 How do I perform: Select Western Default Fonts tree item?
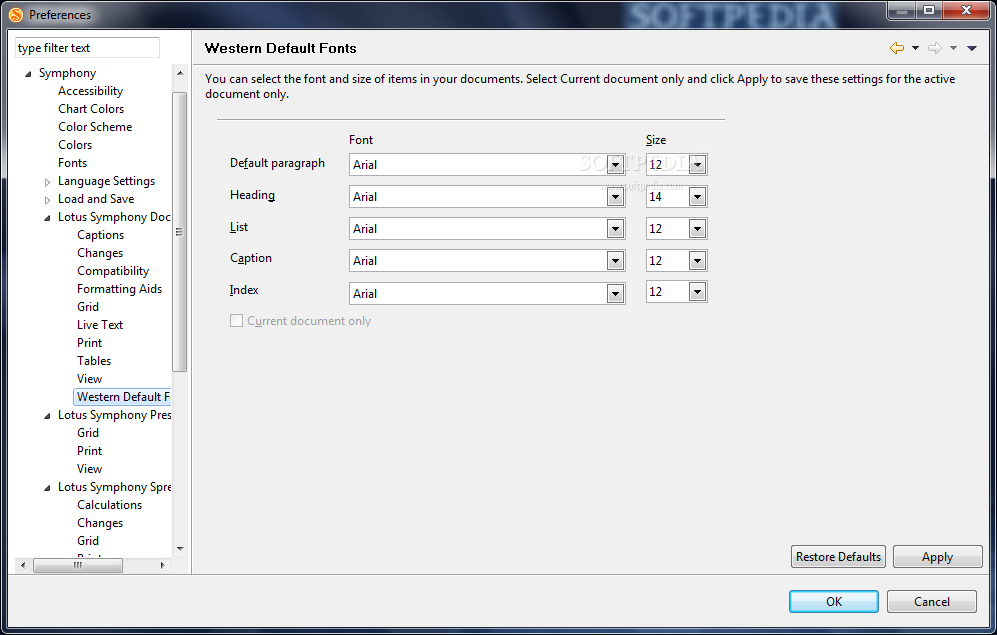tap(123, 397)
